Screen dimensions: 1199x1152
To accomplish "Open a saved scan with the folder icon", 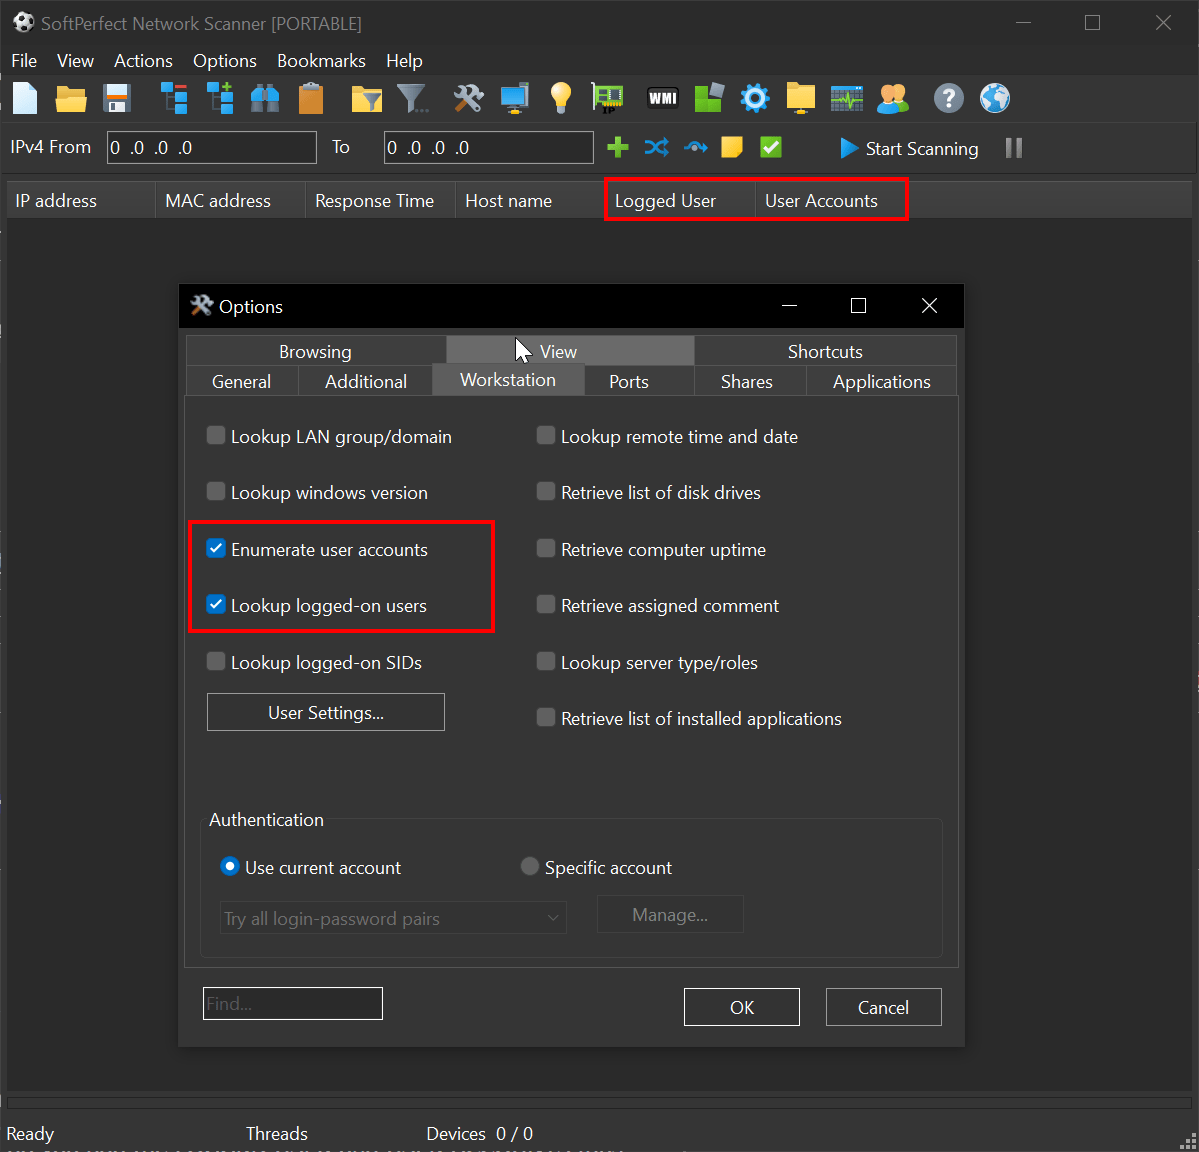I will pyautogui.click(x=71, y=99).
